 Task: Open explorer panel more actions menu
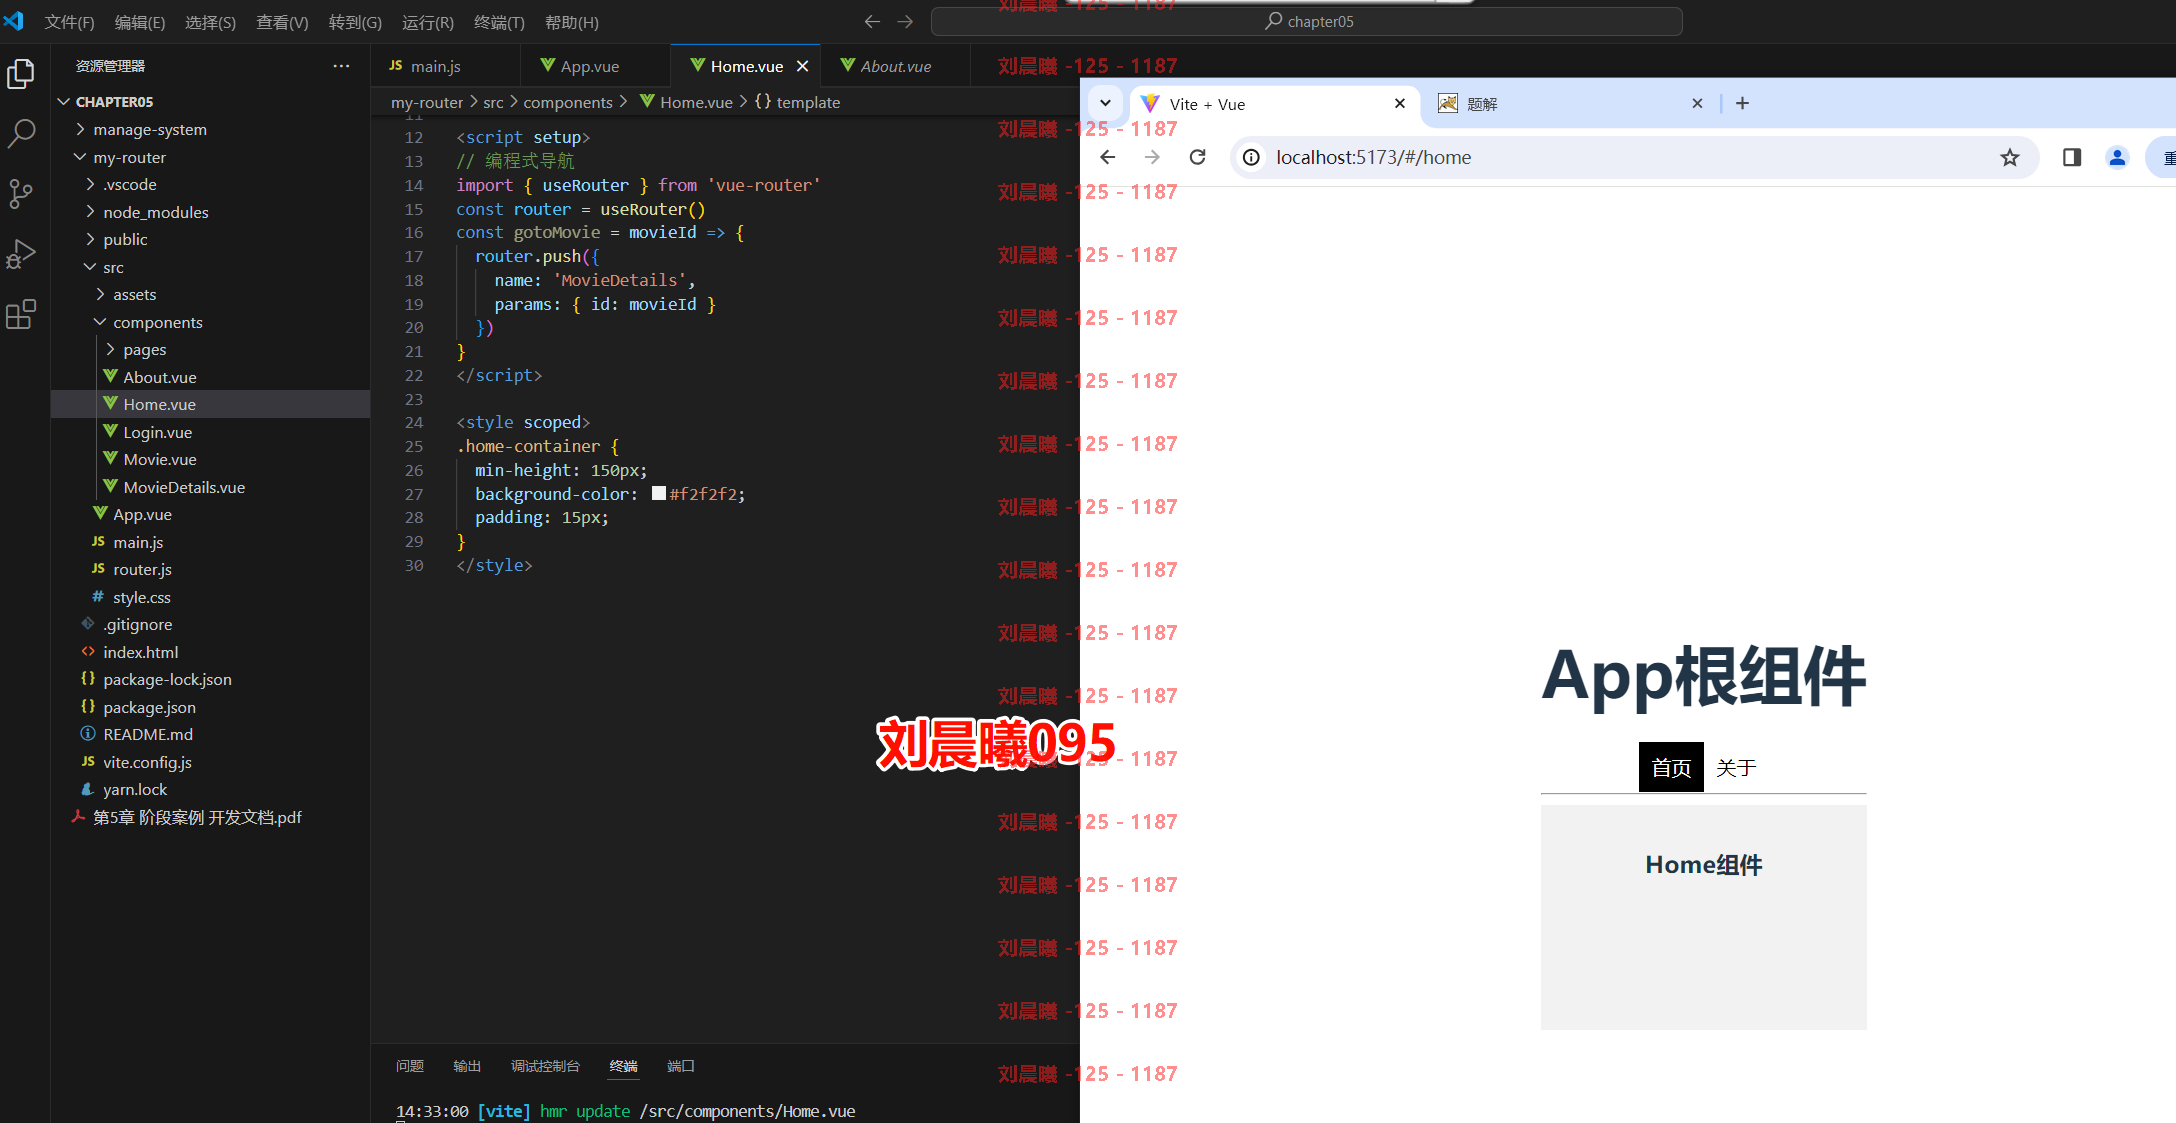coord(341,66)
